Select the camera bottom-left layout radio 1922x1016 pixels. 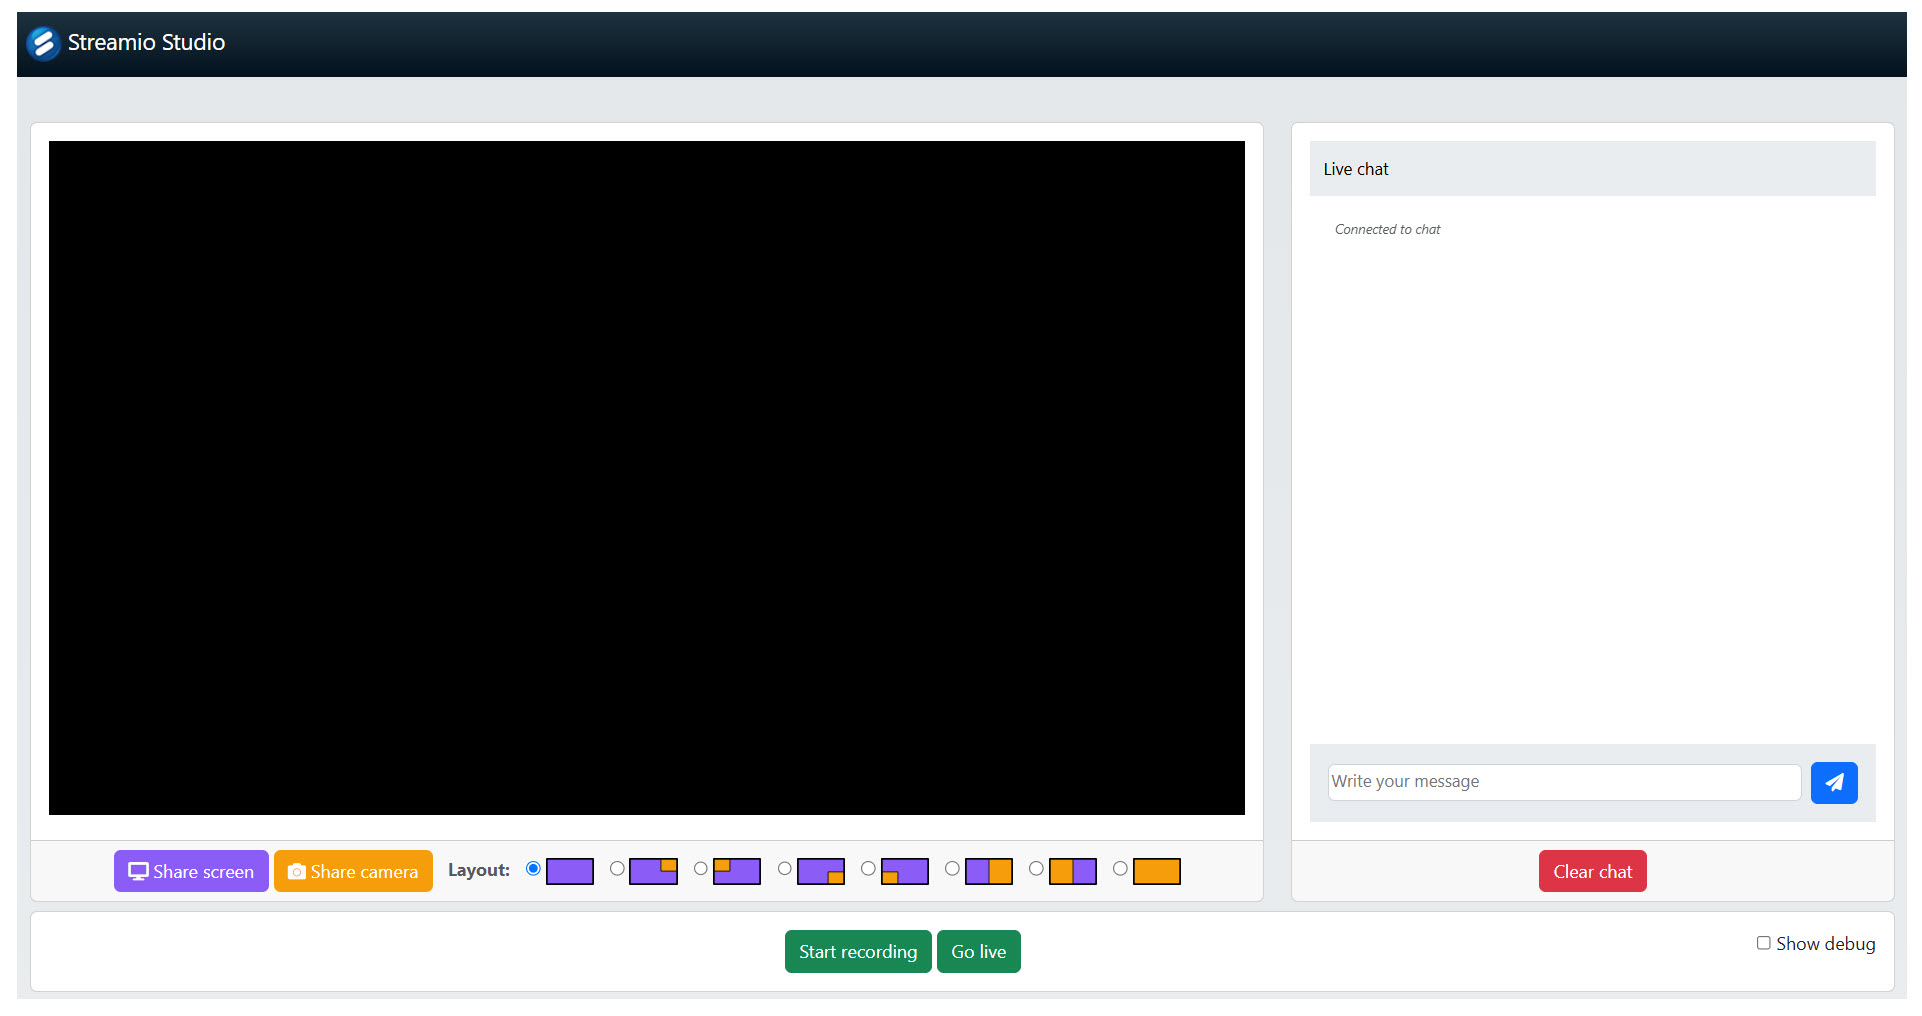pyautogui.click(x=867, y=871)
